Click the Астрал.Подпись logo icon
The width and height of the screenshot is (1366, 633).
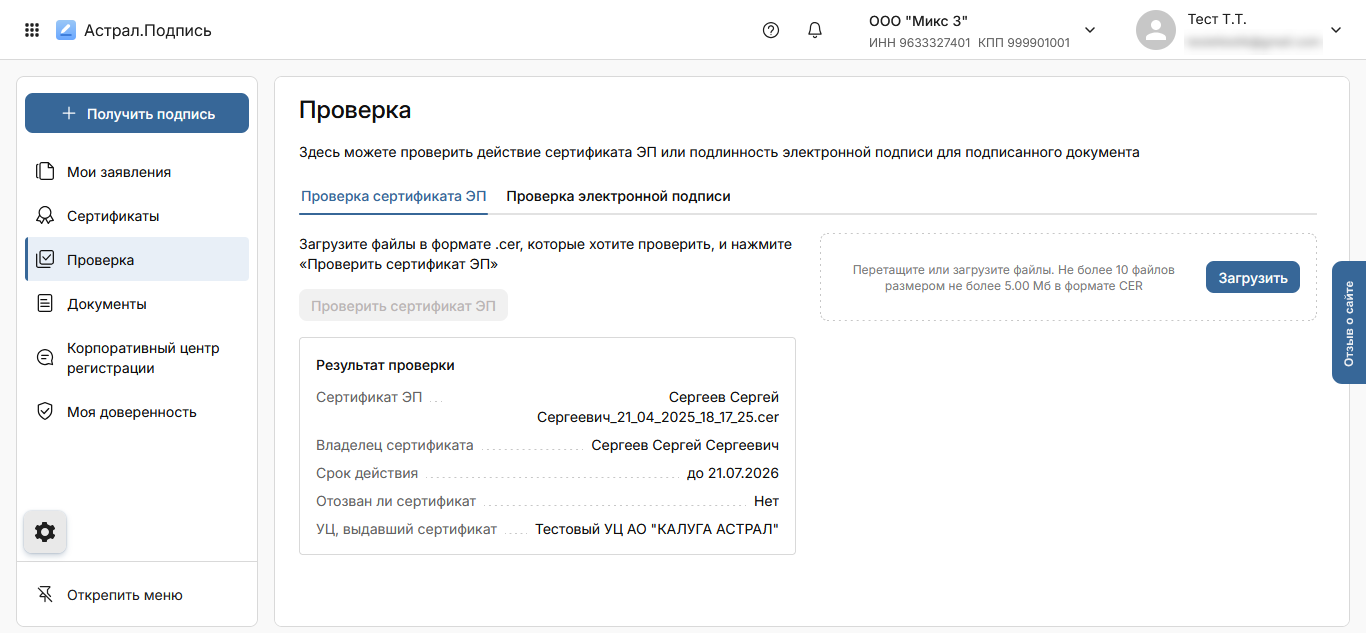(66, 30)
